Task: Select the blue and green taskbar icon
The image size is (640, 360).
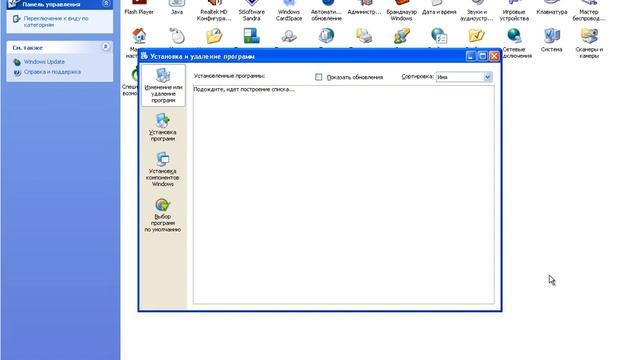Action: point(251,36)
